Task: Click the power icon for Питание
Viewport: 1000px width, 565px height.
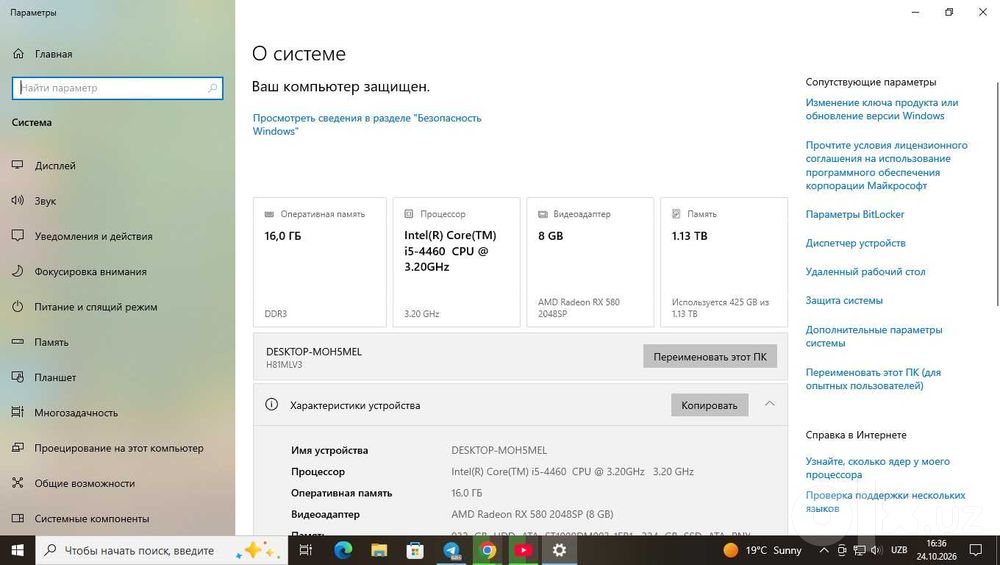Action: pyautogui.click(x=18, y=306)
